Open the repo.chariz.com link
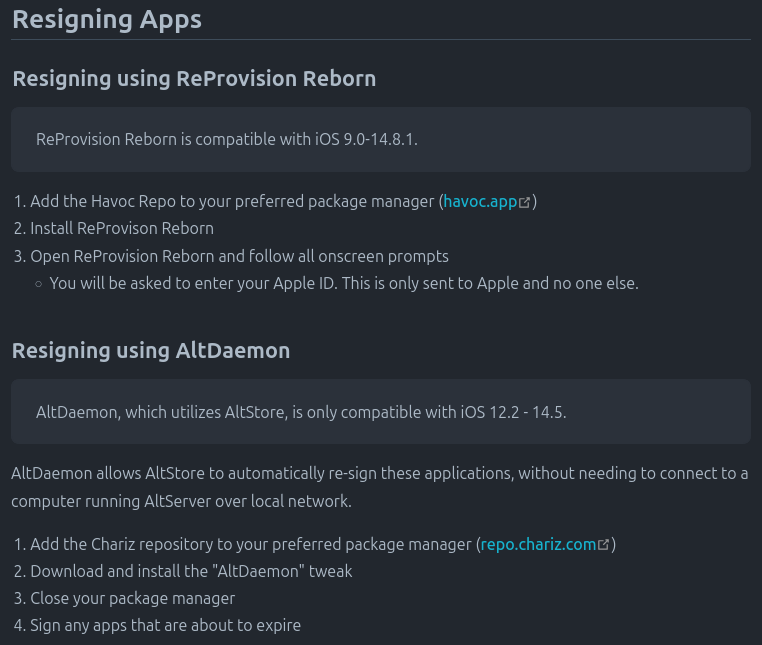This screenshot has height=645, width=762. 538,545
